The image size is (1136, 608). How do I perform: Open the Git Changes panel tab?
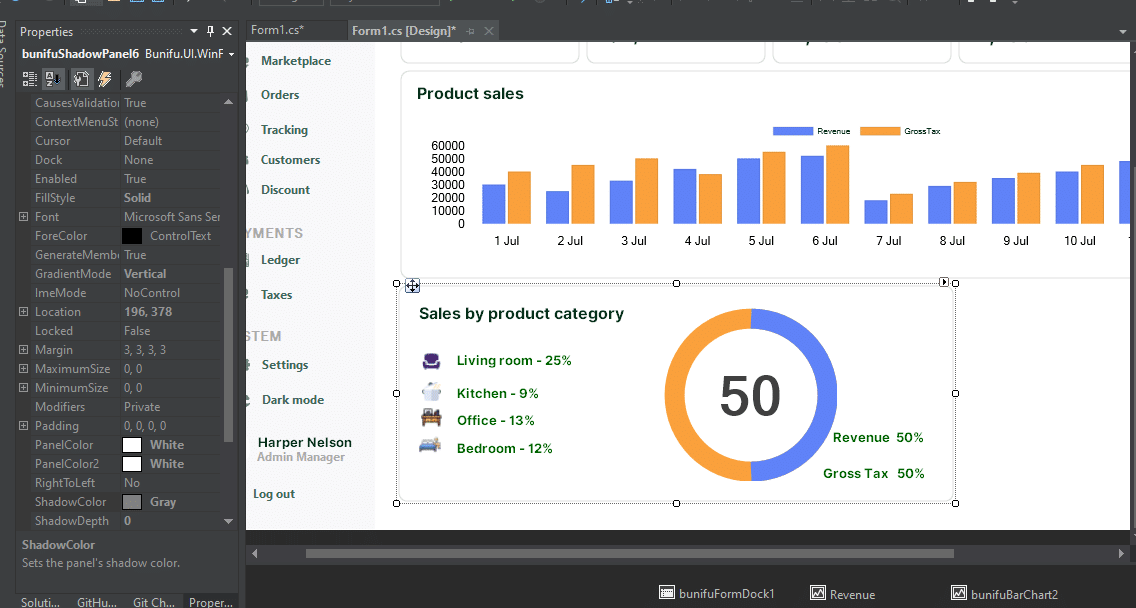(153, 602)
